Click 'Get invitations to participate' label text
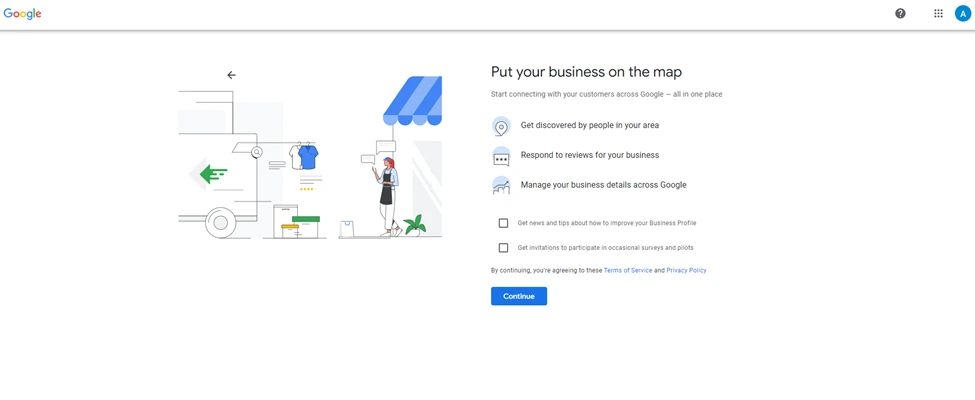This screenshot has width=975, height=400. pos(605,248)
